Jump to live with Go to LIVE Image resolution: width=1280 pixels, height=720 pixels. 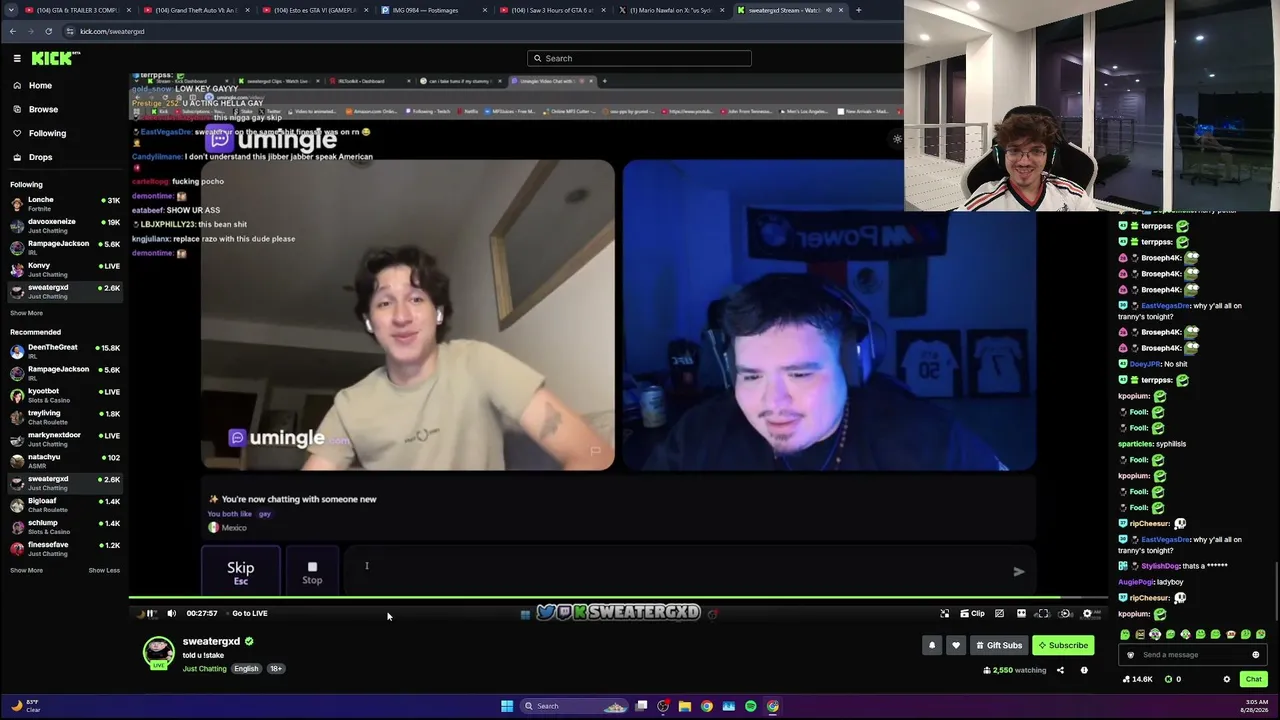tap(250, 613)
